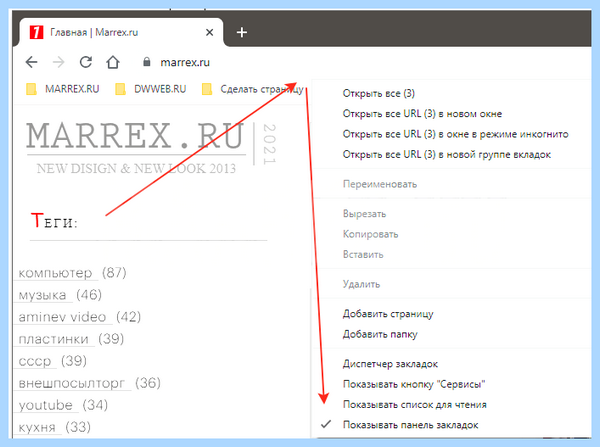600x447 pixels.
Task: Click the MARREX.RU site logo
Action: 135,136
